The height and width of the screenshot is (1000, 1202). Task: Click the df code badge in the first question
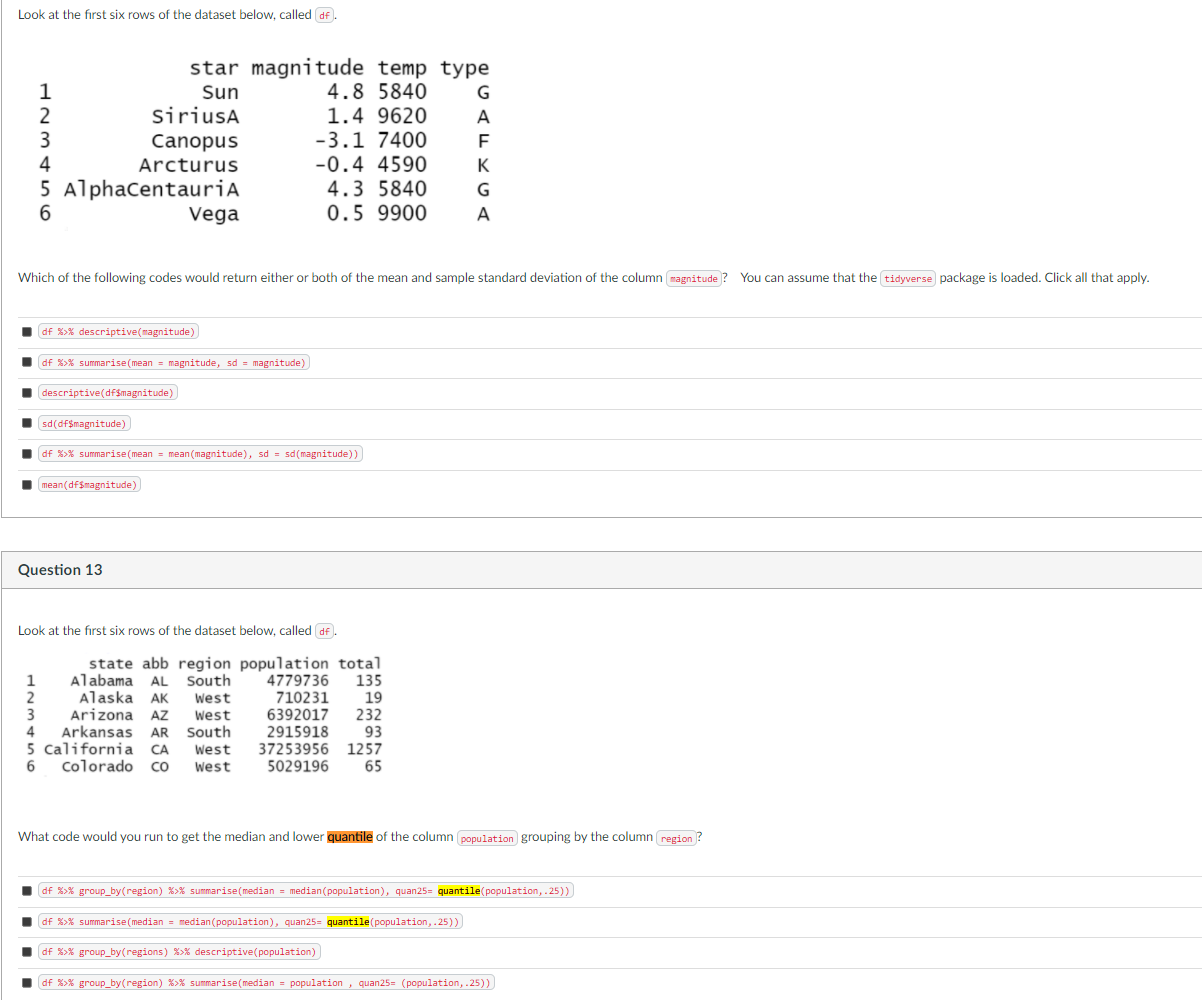(x=324, y=14)
